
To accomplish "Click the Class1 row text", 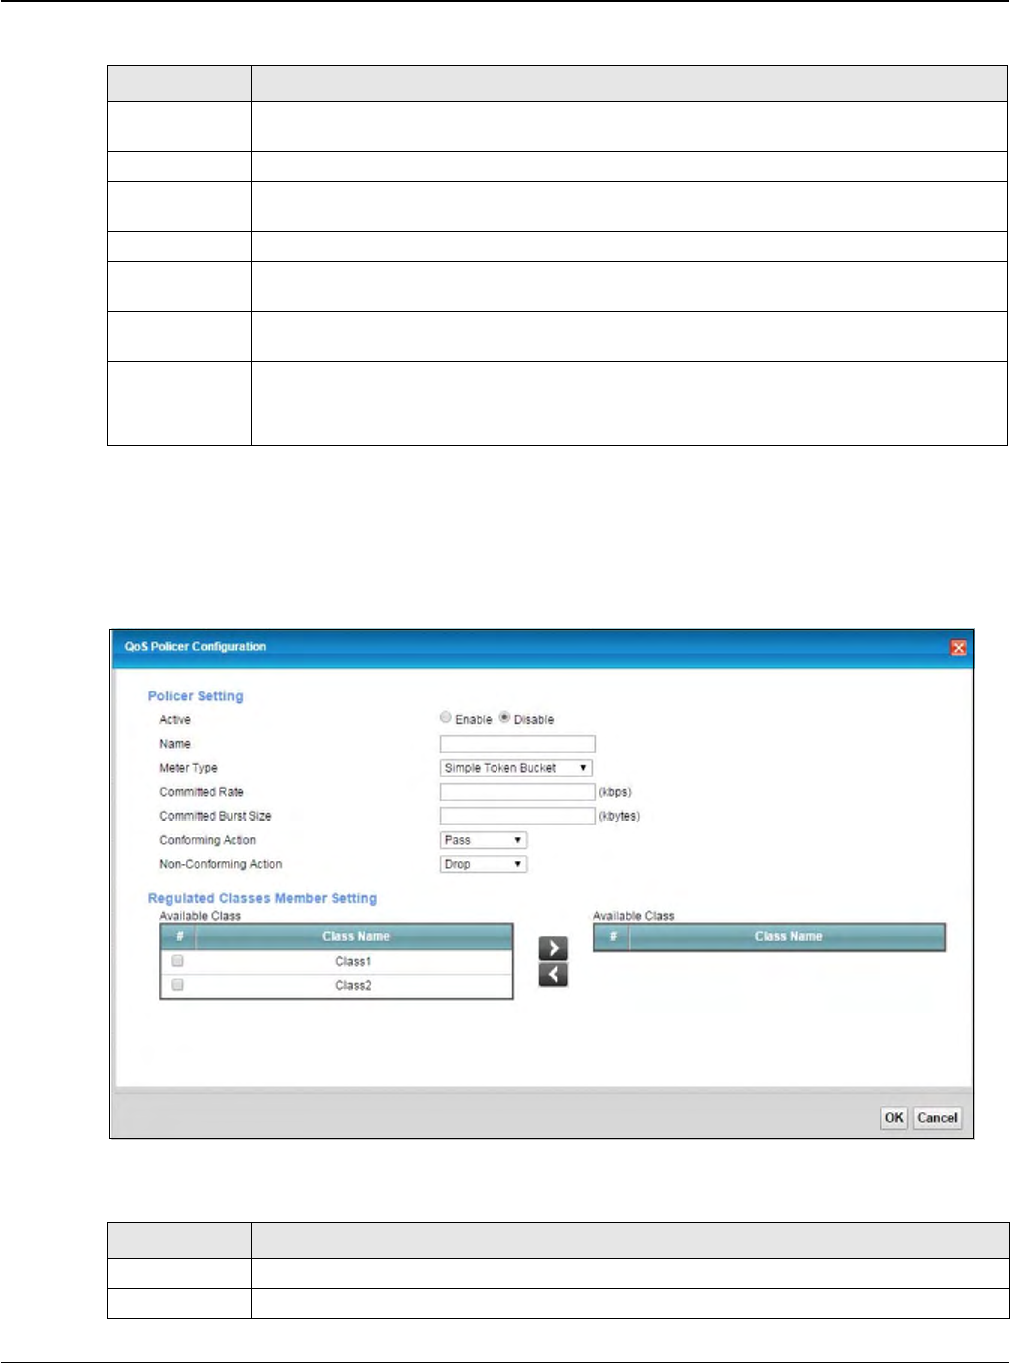I will [353, 962].
